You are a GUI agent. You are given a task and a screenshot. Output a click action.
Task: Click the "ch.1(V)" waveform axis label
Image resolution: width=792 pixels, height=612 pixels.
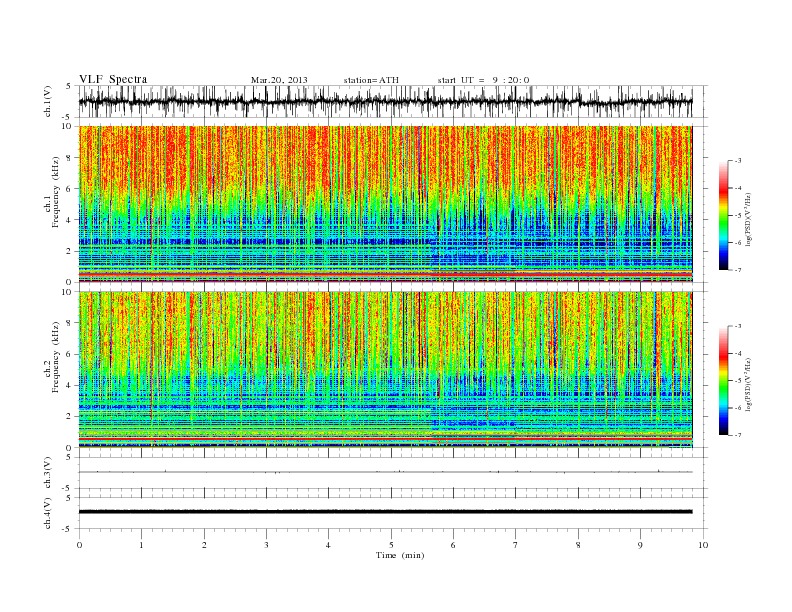pyautogui.click(x=48, y=101)
